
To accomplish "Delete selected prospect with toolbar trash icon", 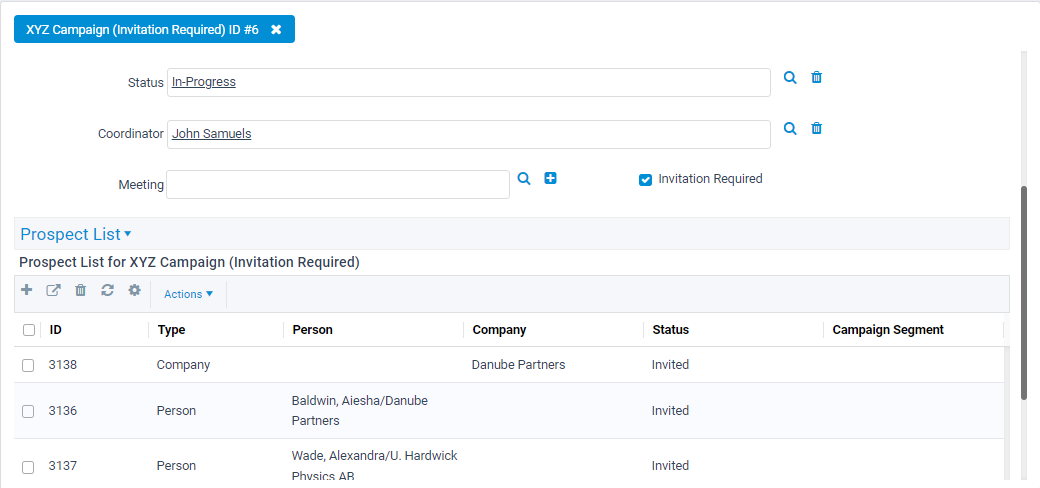I will (80, 290).
